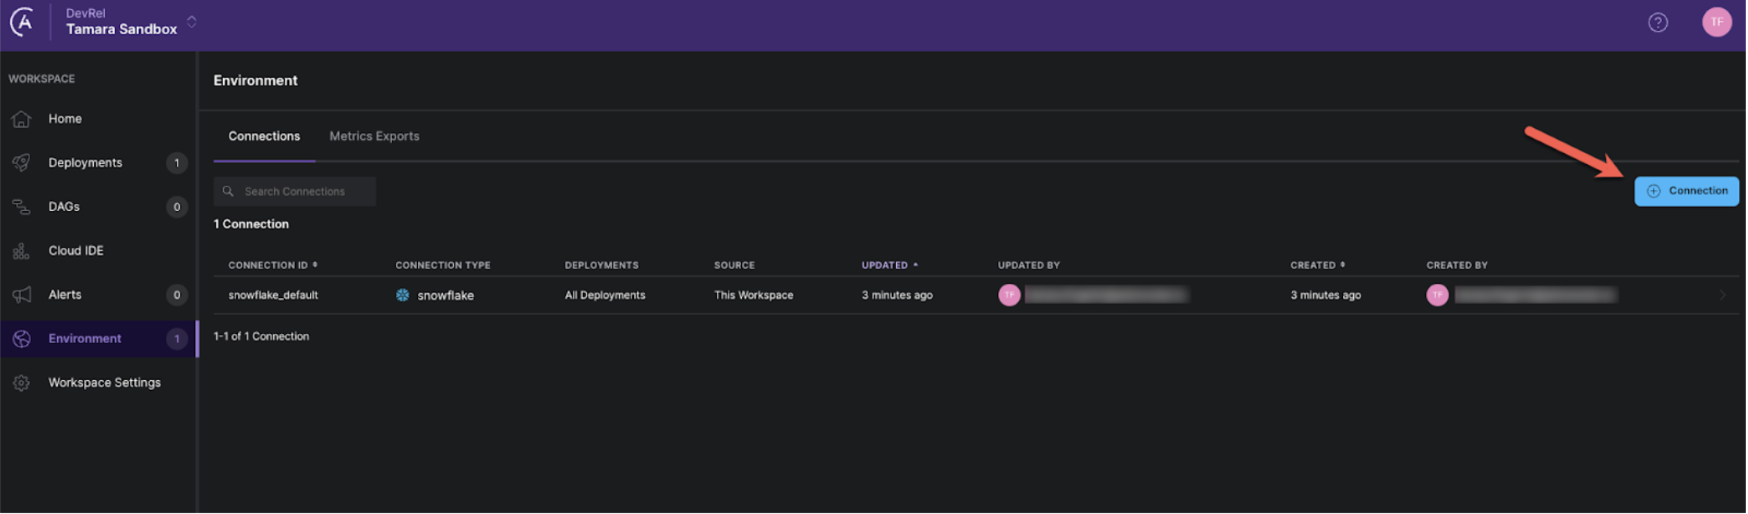1748x514 pixels.
Task: Click the Astronomer logo icon
Action: click(22, 21)
